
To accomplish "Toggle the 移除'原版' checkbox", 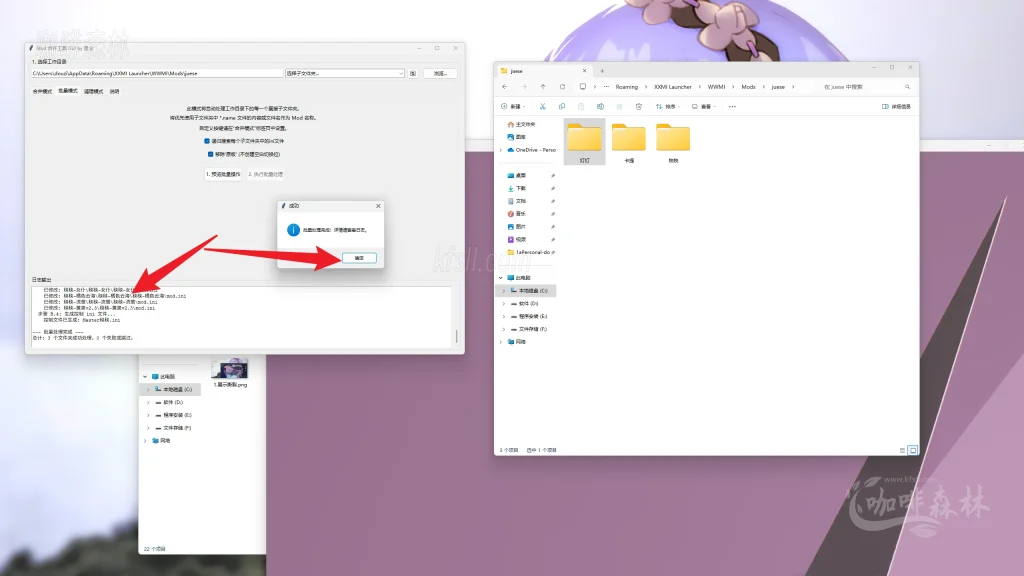I will point(211,154).
